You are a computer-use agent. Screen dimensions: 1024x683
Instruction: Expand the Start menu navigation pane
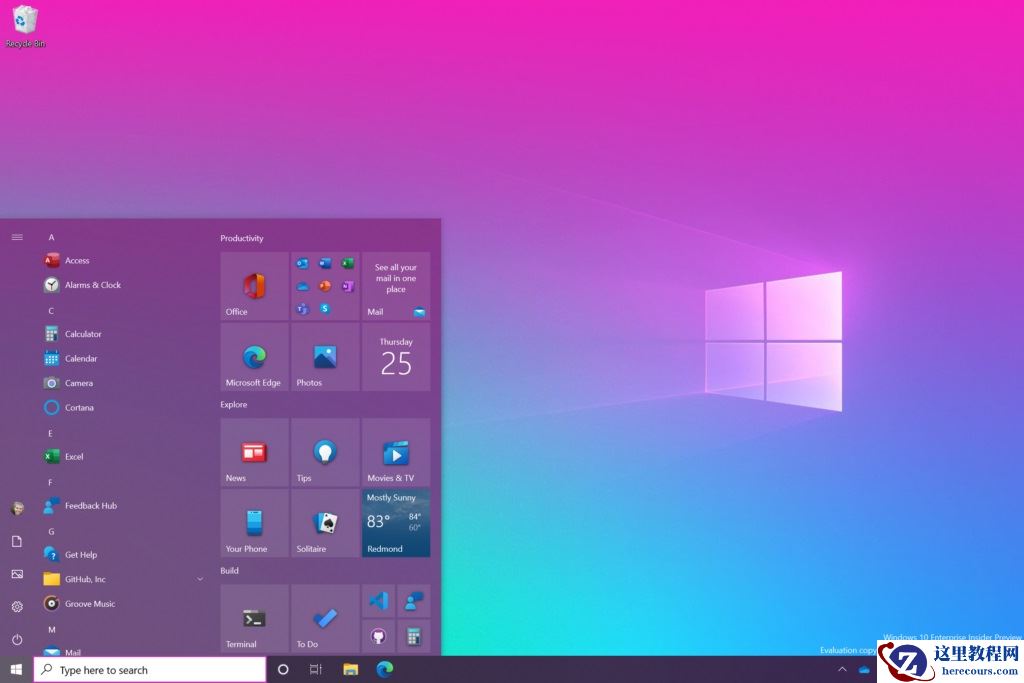tap(17, 237)
